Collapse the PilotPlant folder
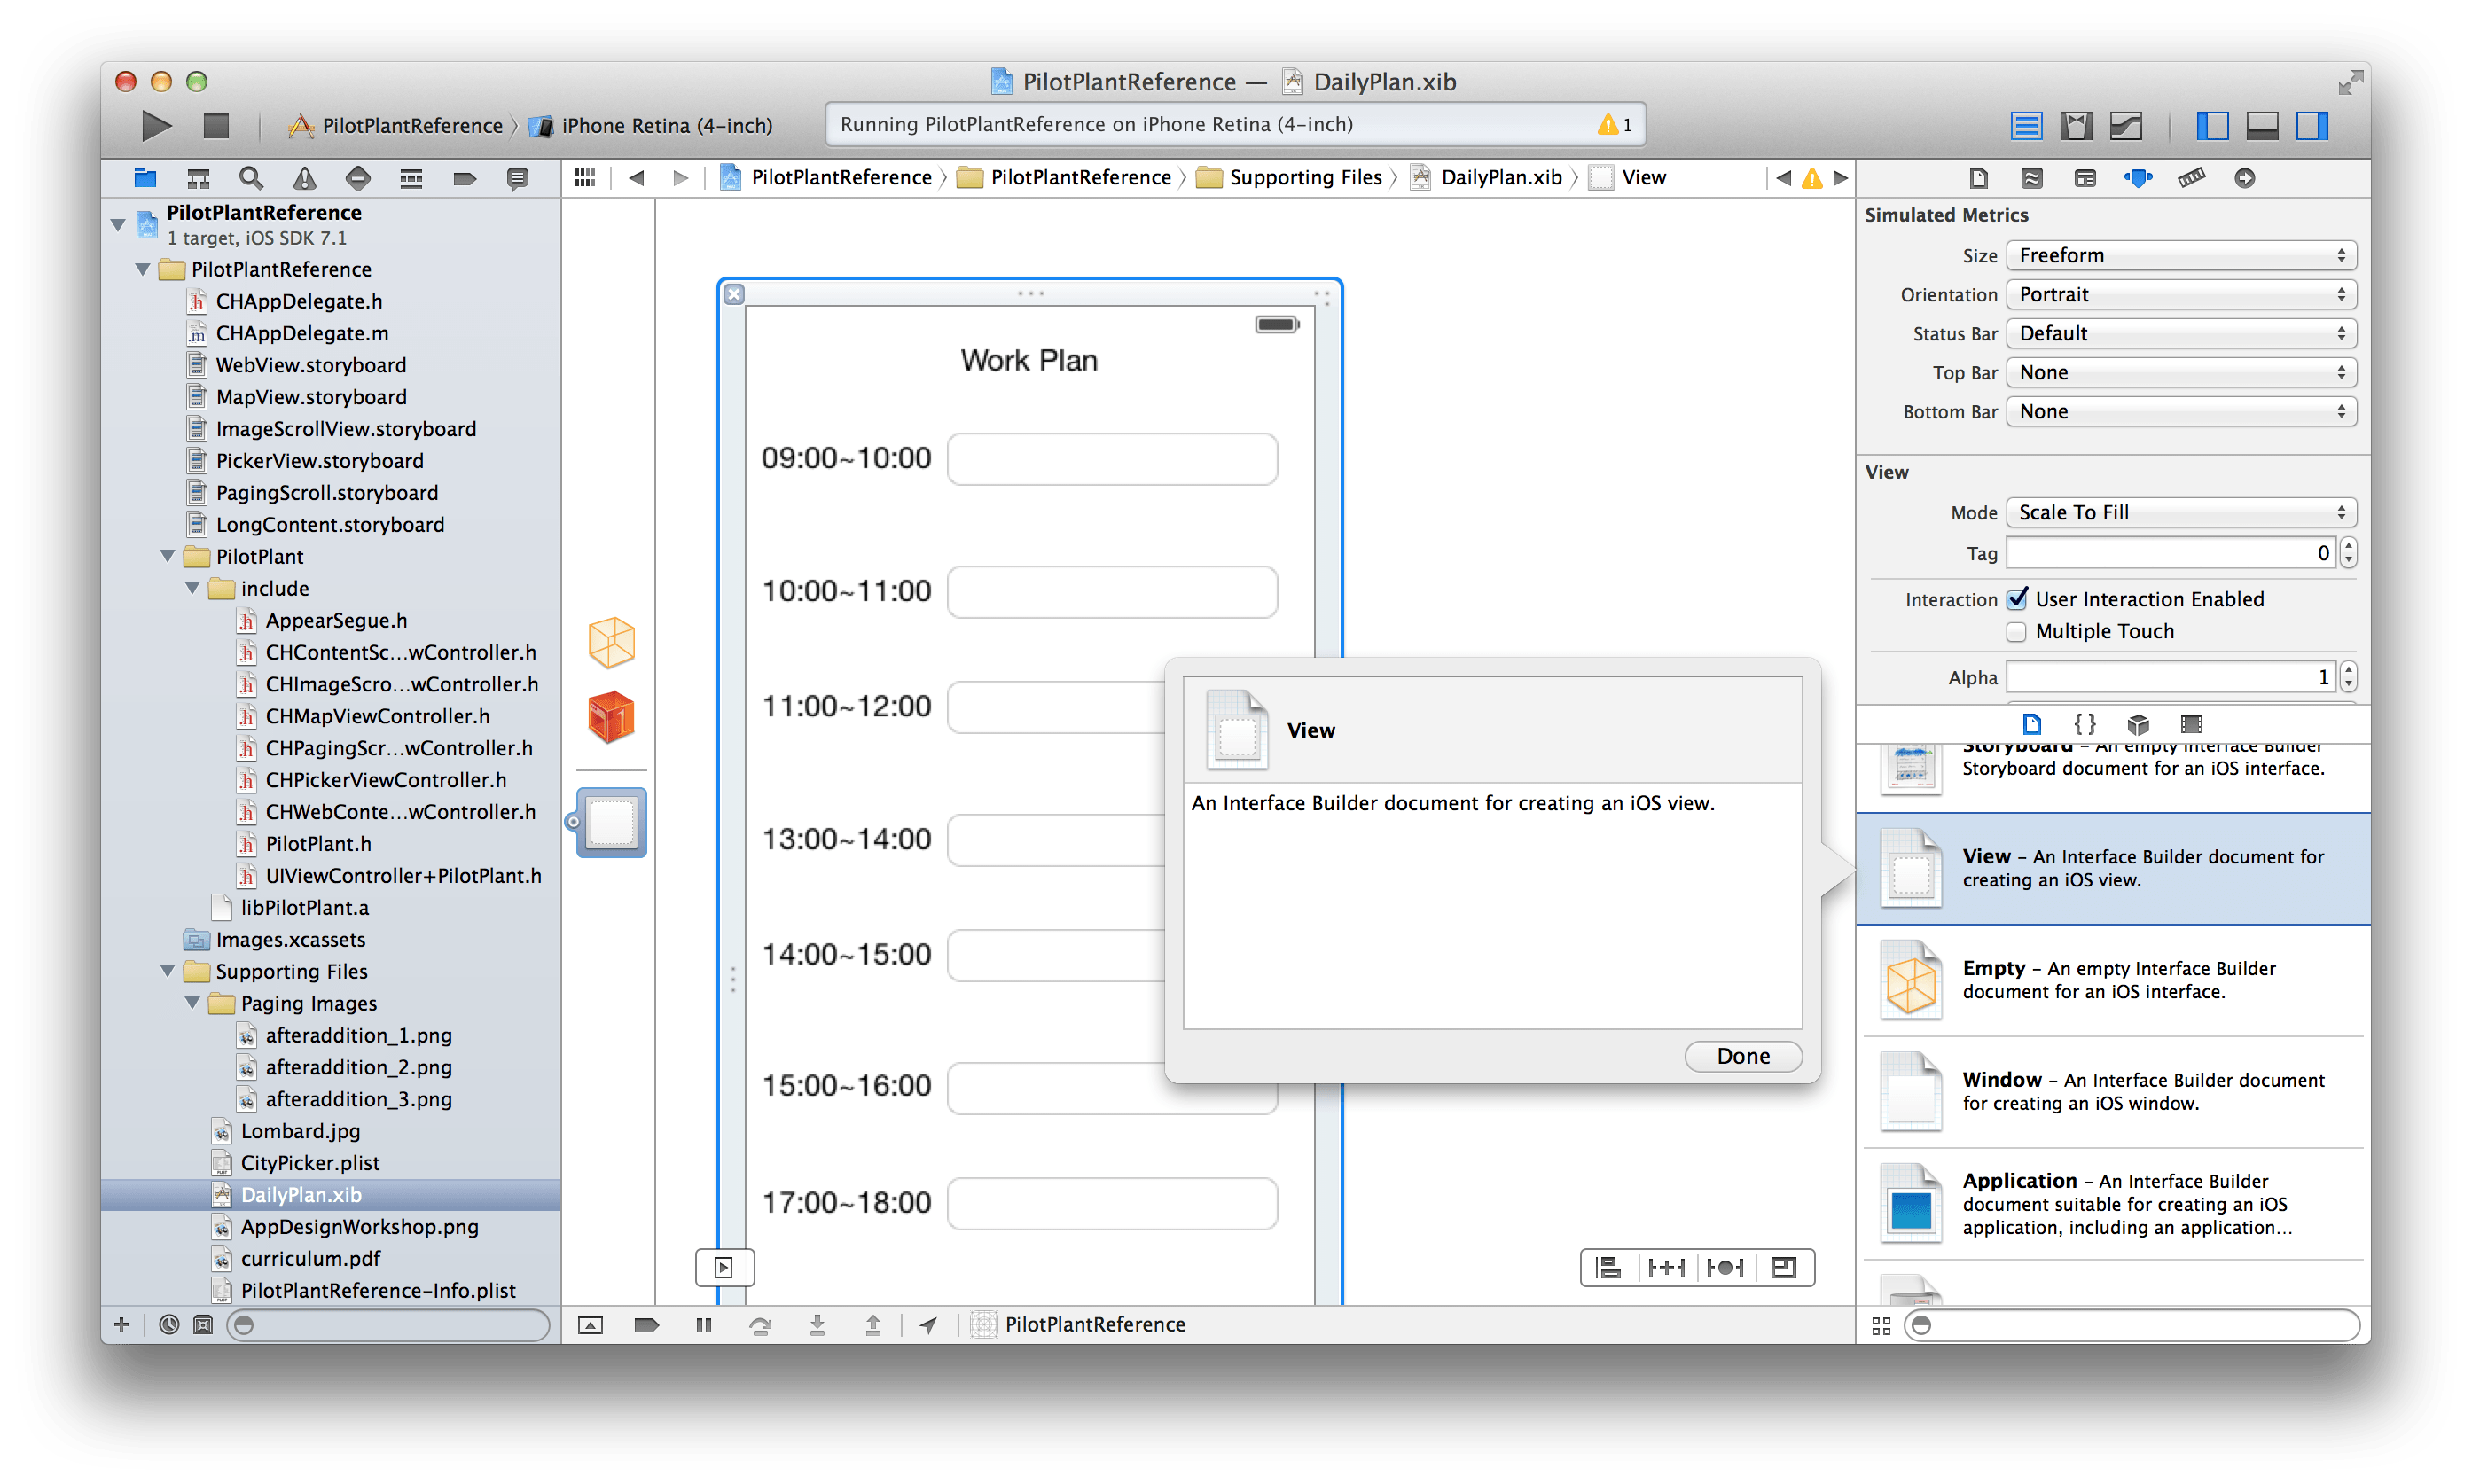Image resolution: width=2472 pixels, height=1484 pixels. pos(168,556)
